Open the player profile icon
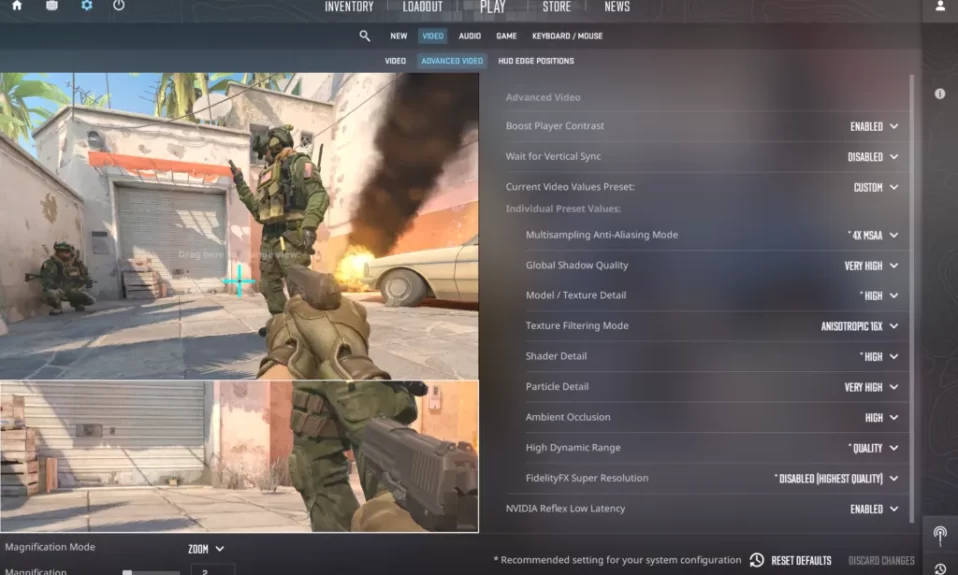 940,6
